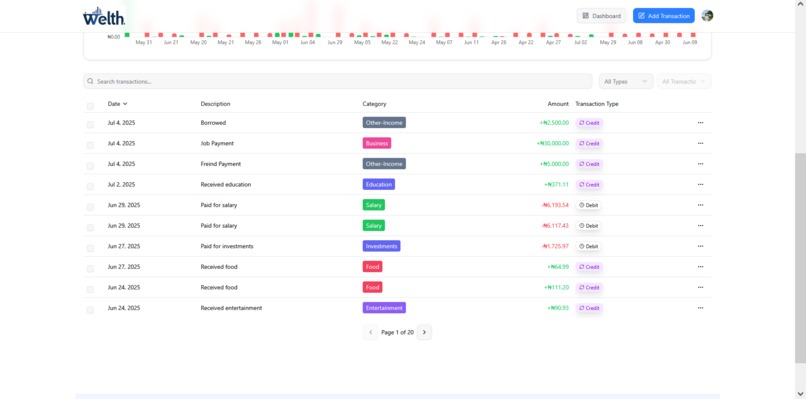Click the Description column header
This screenshot has height=399, width=806.
[215, 104]
